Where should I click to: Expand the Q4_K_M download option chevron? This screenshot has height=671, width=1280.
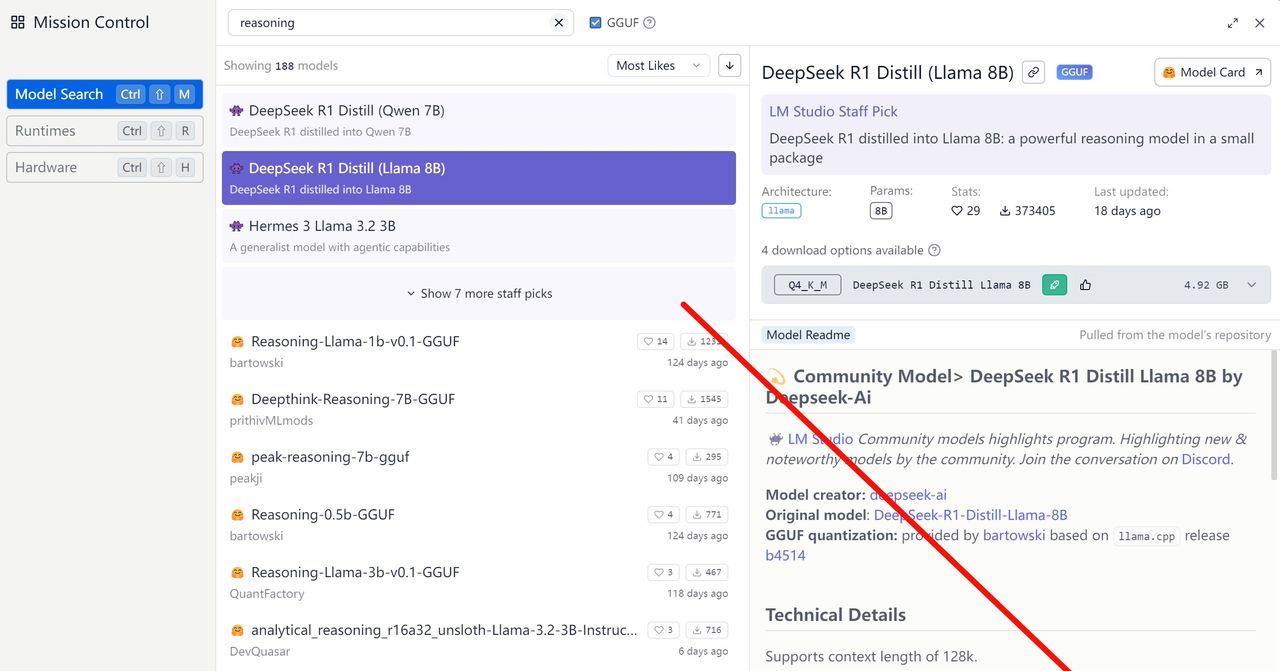[1251, 285]
